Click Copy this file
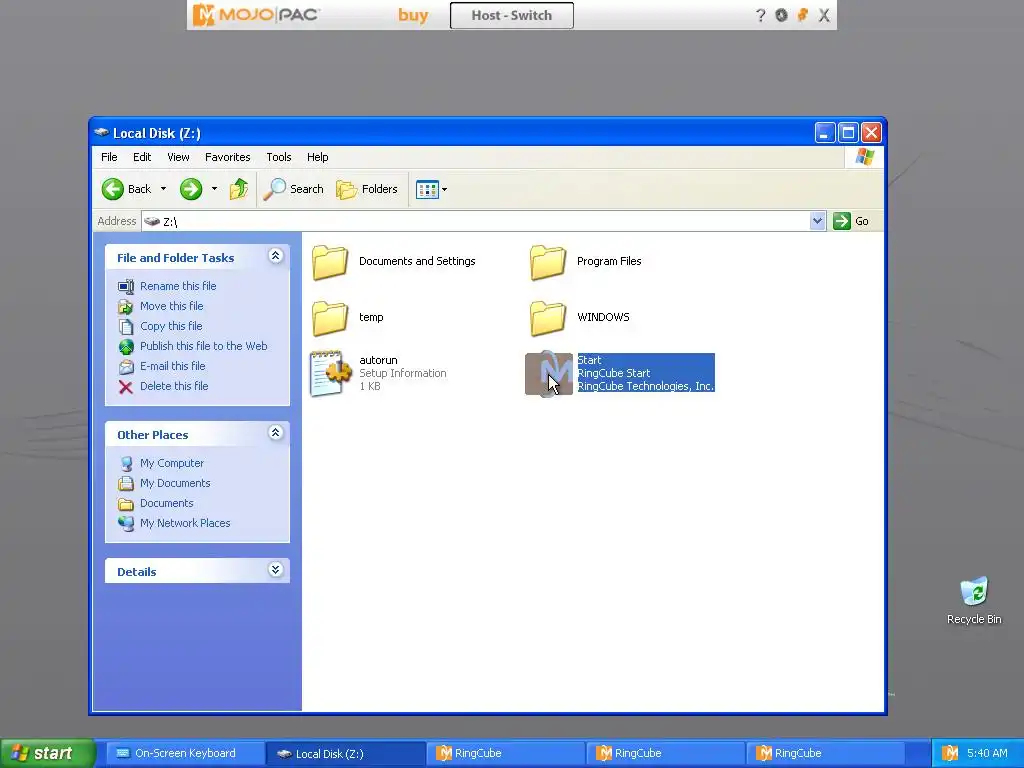The height and width of the screenshot is (768, 1024). click(x=171, y=326)
